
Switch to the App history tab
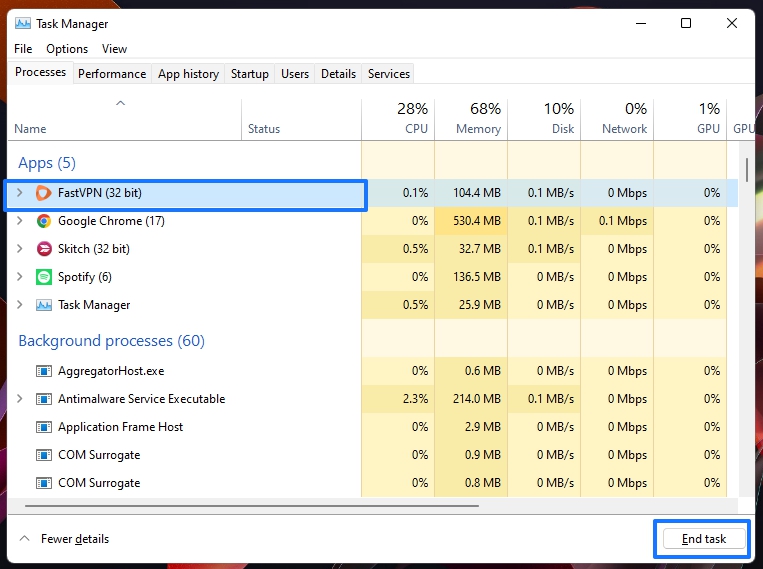coord(188,73)
